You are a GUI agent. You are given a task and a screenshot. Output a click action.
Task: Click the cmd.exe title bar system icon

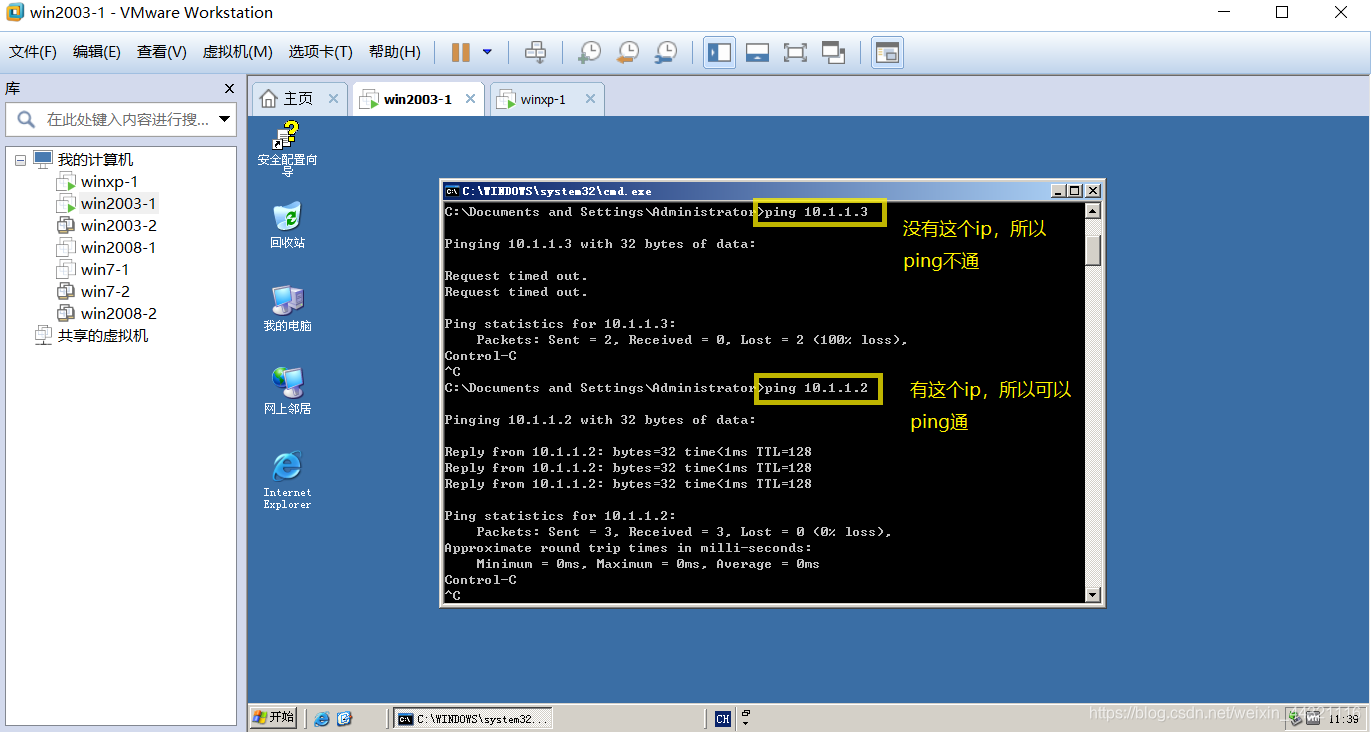point(452,191)
